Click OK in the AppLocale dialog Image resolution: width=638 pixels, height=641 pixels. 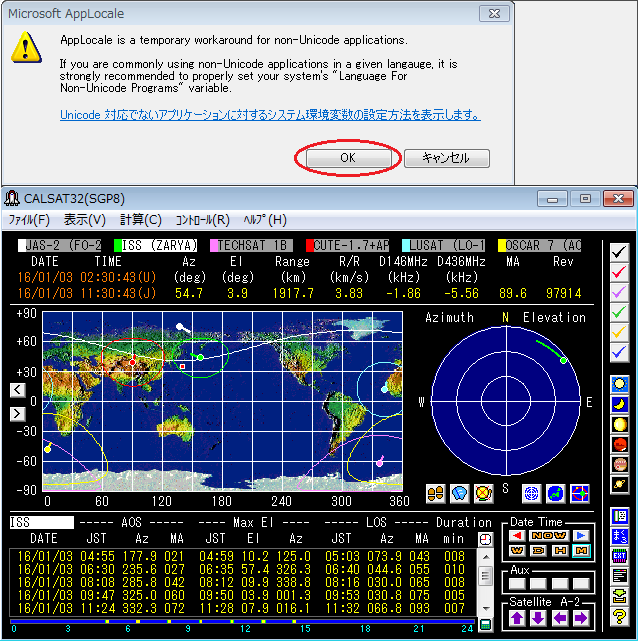click(348, 158)
